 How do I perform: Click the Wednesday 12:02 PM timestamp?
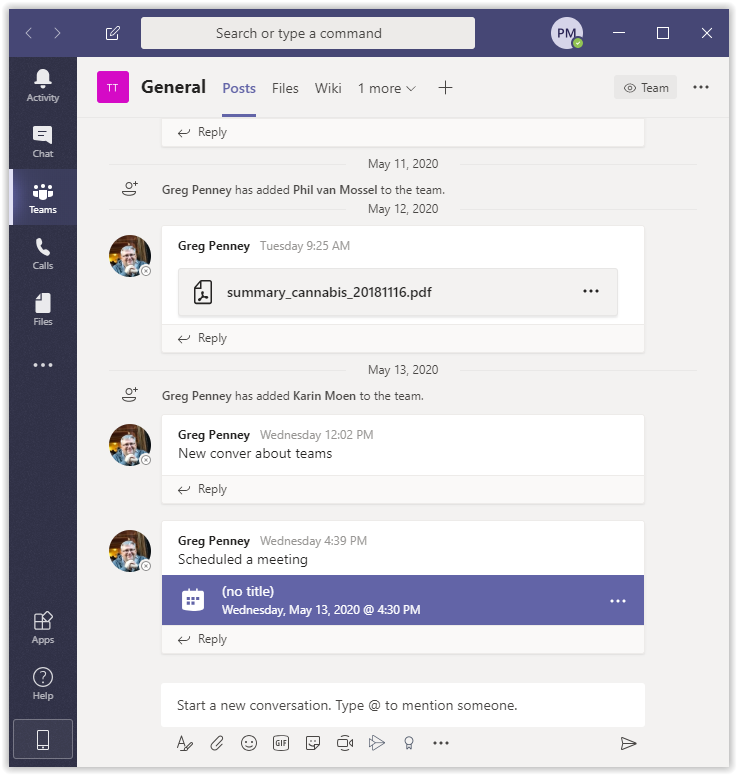(x=316, y=435)
